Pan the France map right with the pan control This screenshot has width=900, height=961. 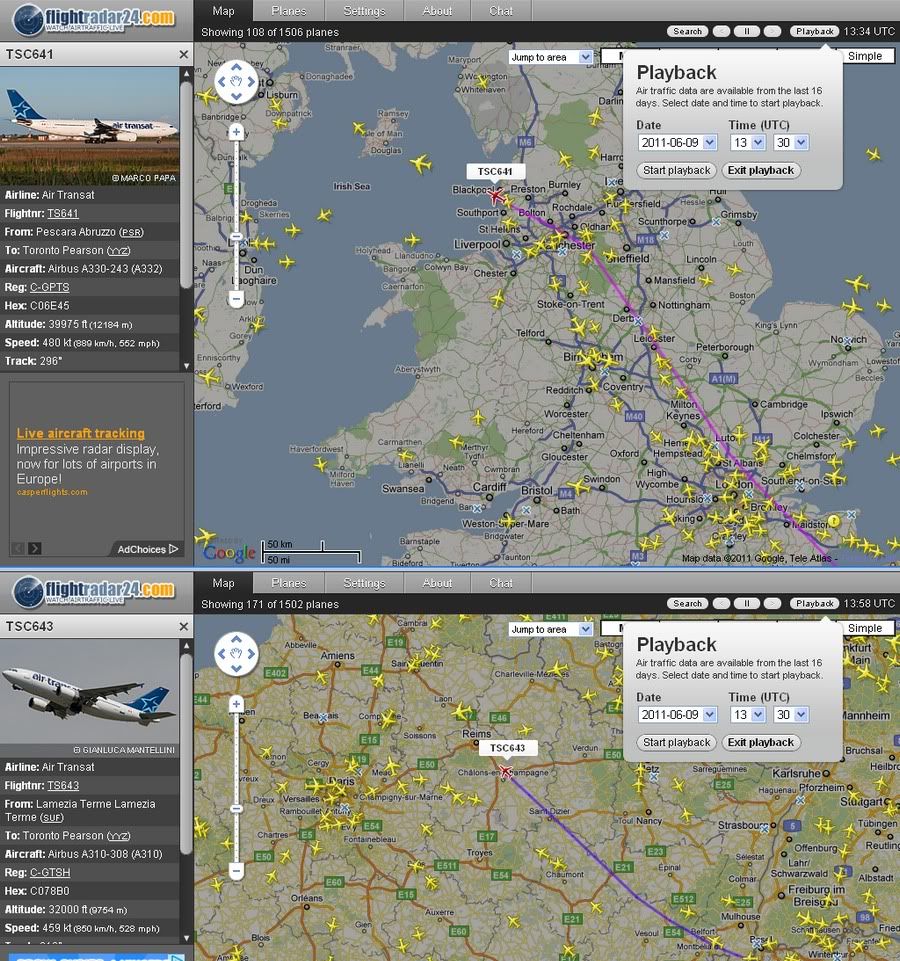click(250, 654)
